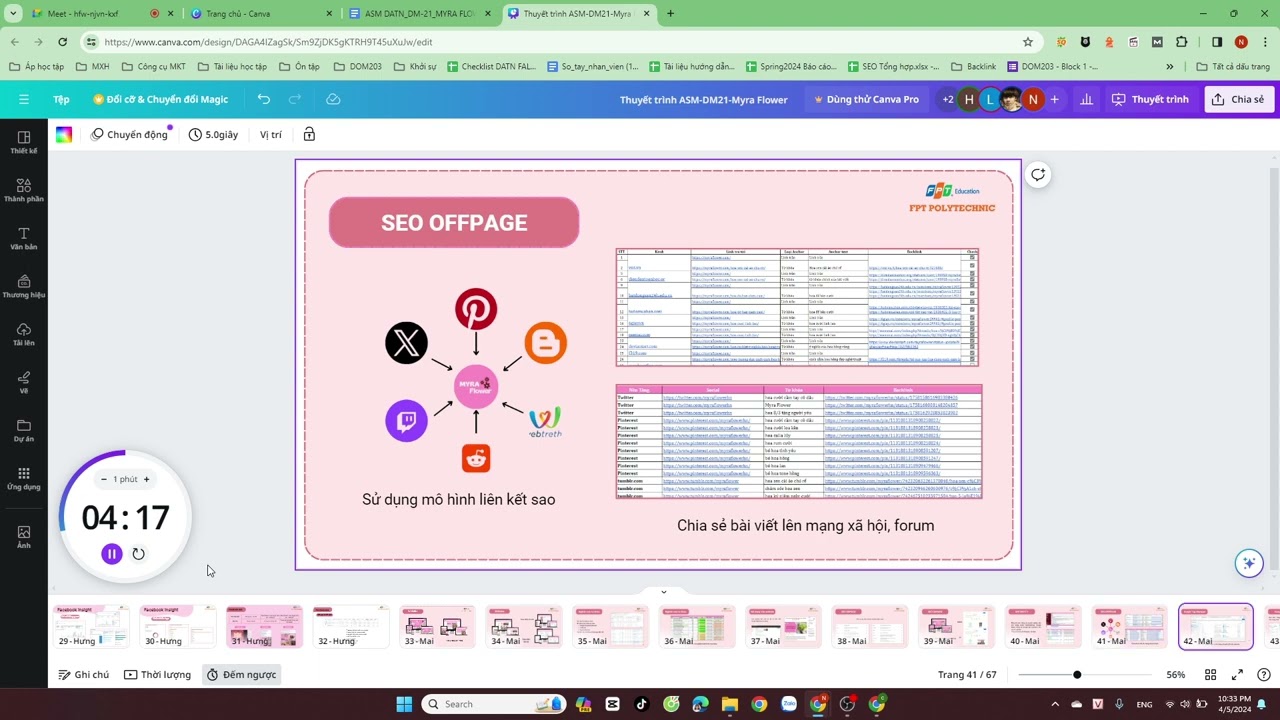Image resolution: width=1280 pixels, height=720 pixels.
Task: Open Windows Start menu
Action: (404, 704)
